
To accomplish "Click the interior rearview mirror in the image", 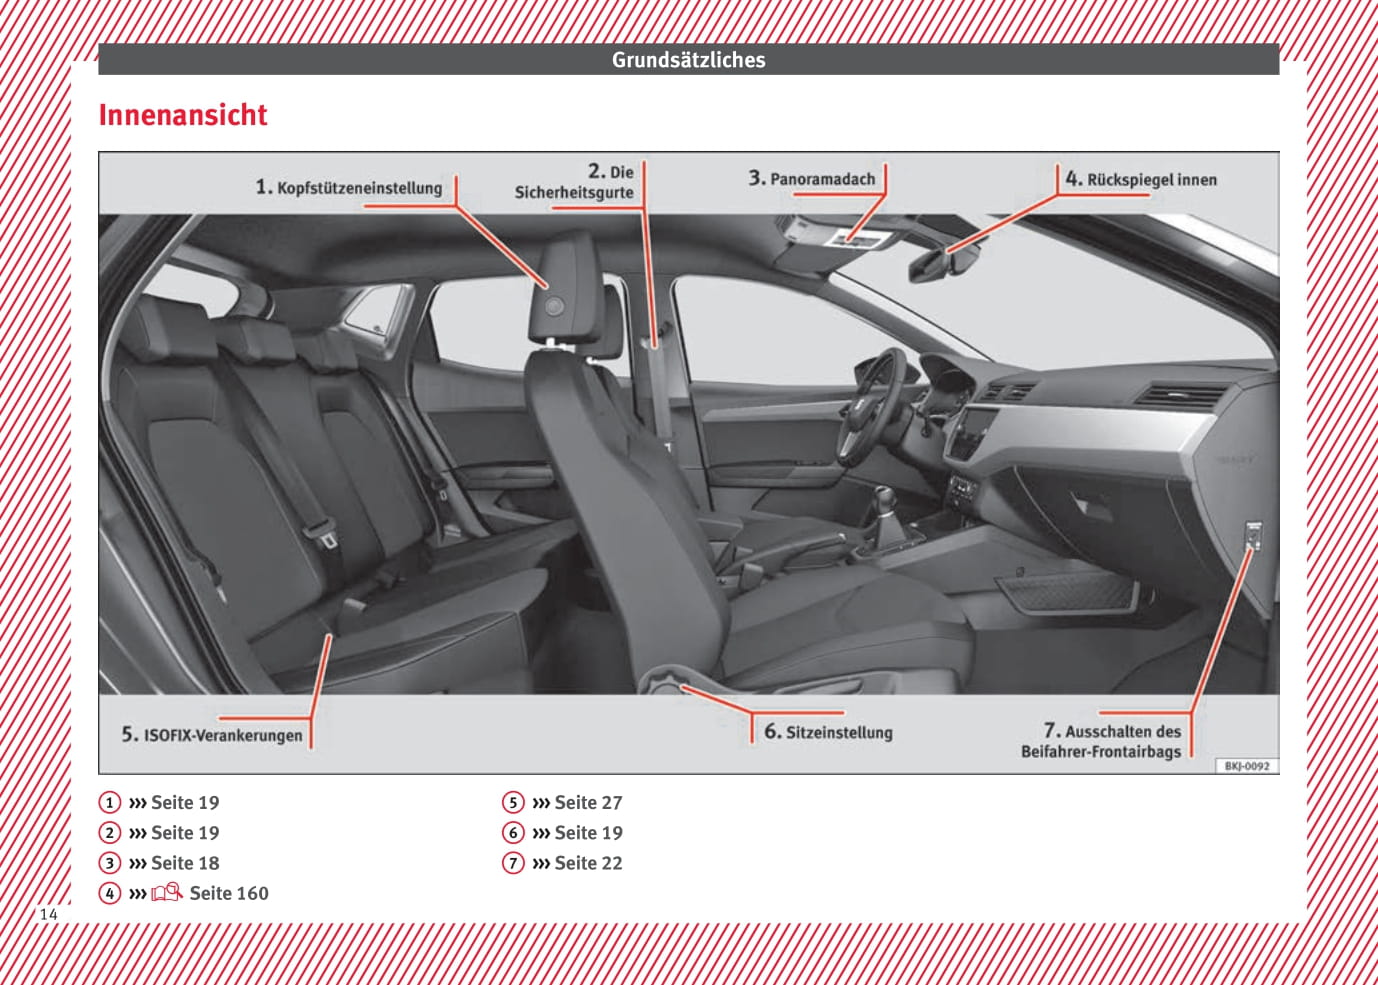I will 942,264.
